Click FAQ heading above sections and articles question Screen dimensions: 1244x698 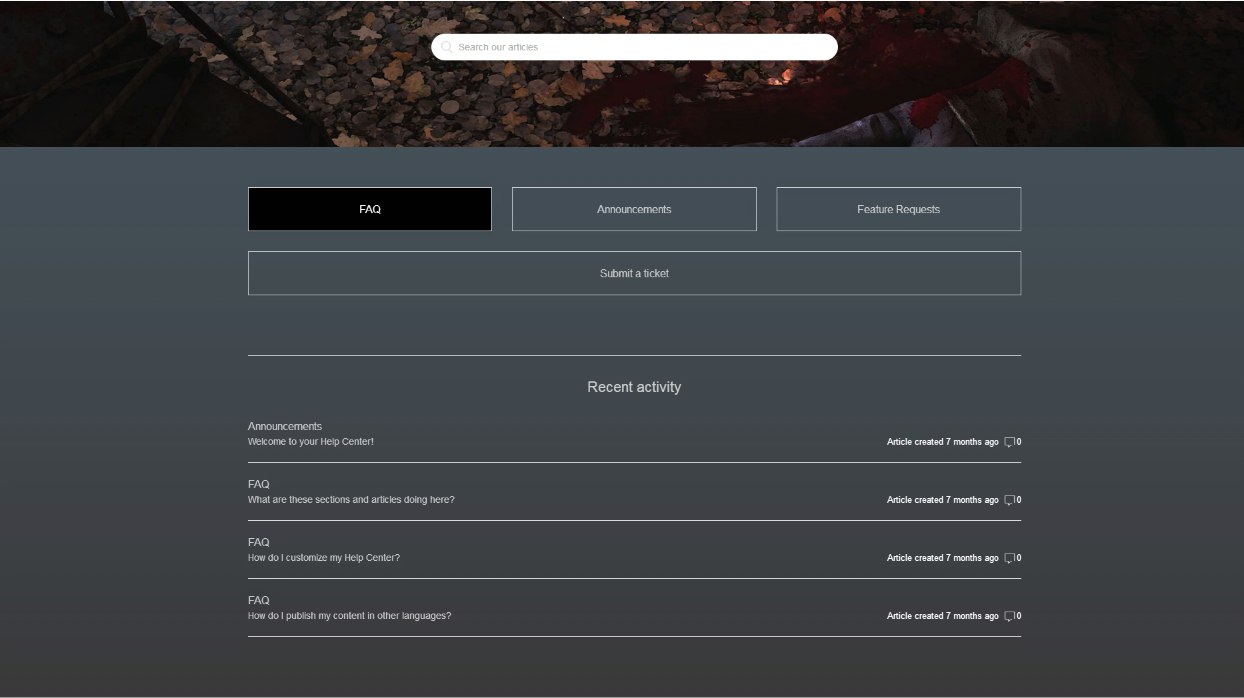[x=259, y=484]
